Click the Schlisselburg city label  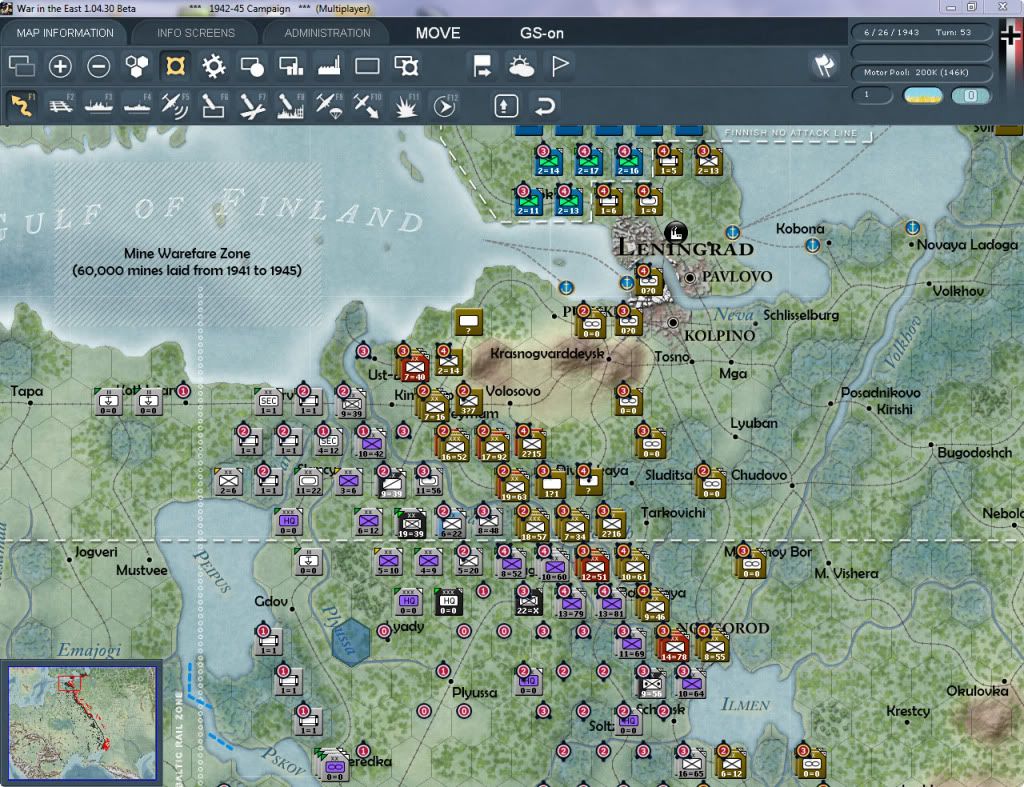[x=801, y=315]
